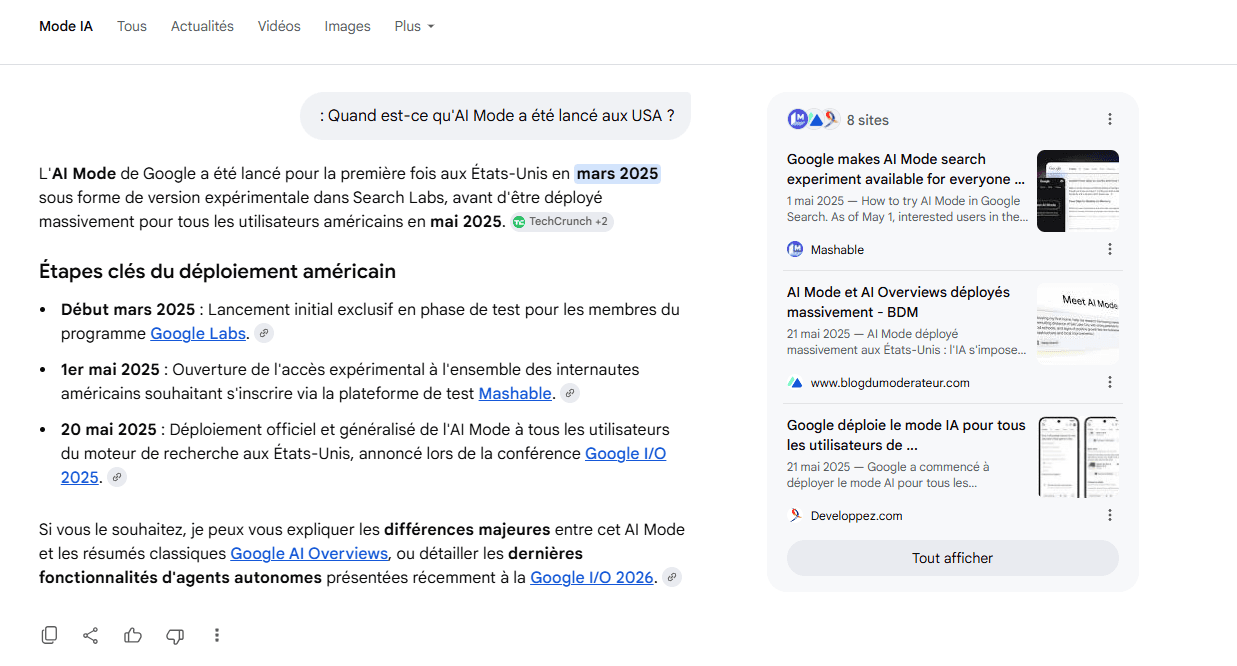Open the Google AI Overviews link

coord(309,553)
